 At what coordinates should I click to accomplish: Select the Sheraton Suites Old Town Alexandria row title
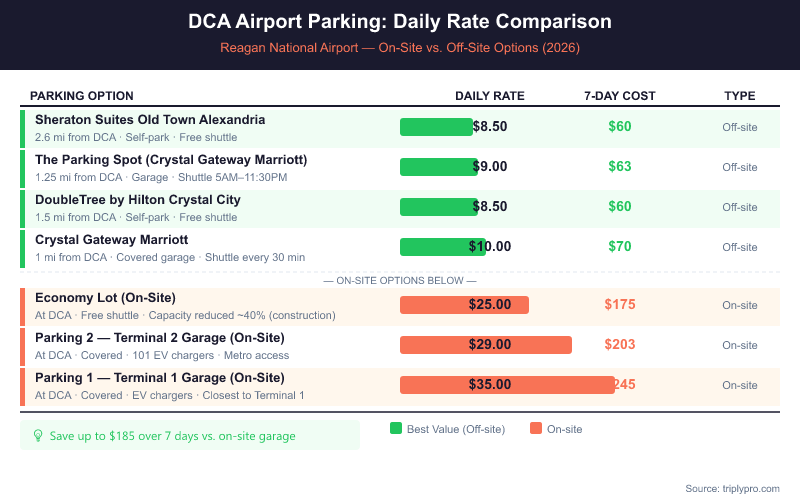click(150, 120)
